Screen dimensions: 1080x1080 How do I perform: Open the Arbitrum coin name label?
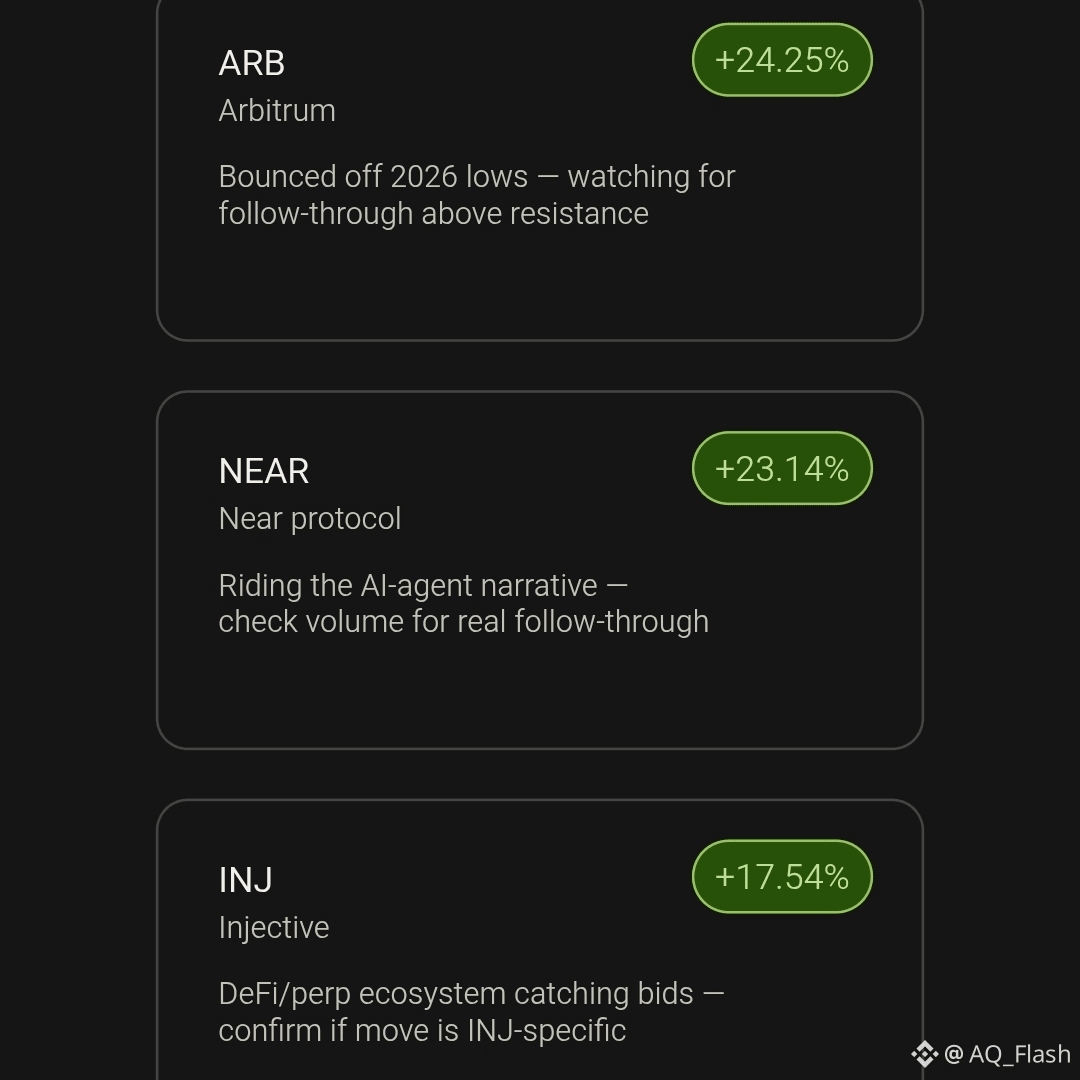click(x=277, y=111)
